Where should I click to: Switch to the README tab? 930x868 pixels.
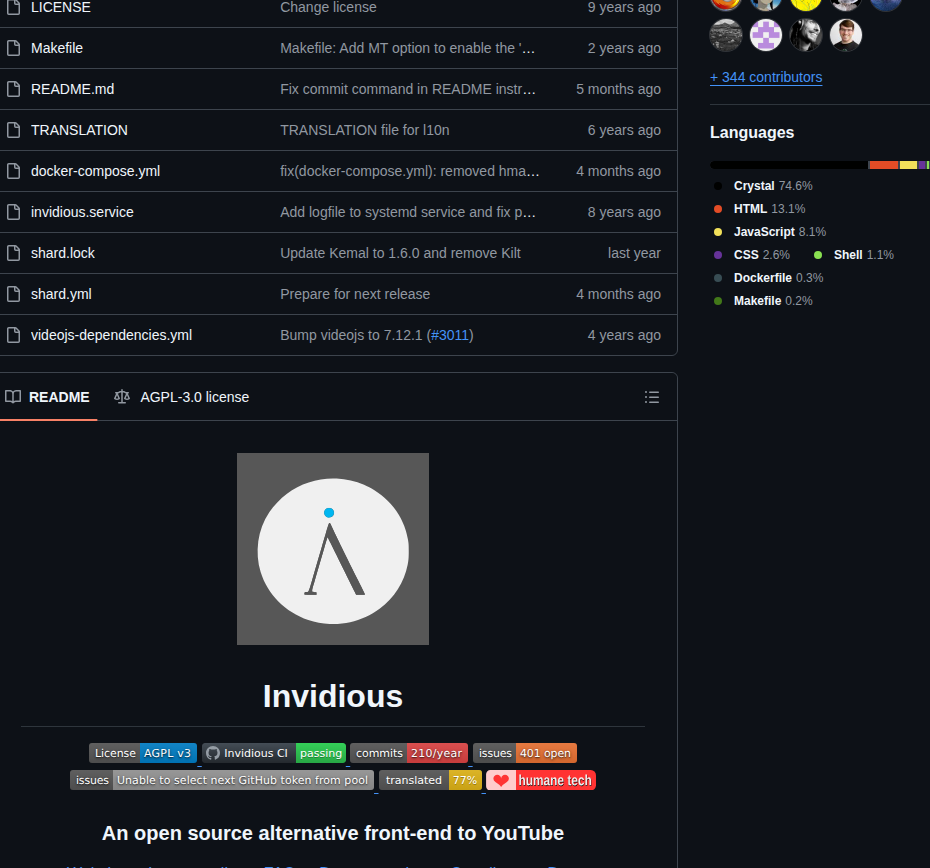pos(48,397)
